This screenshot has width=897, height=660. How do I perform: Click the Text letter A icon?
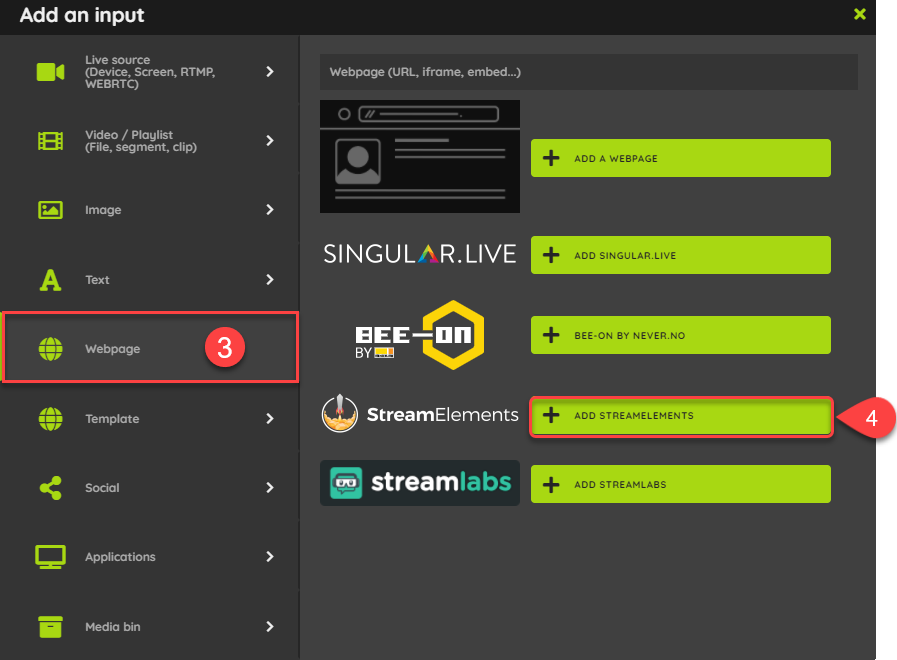pos(50,280)
